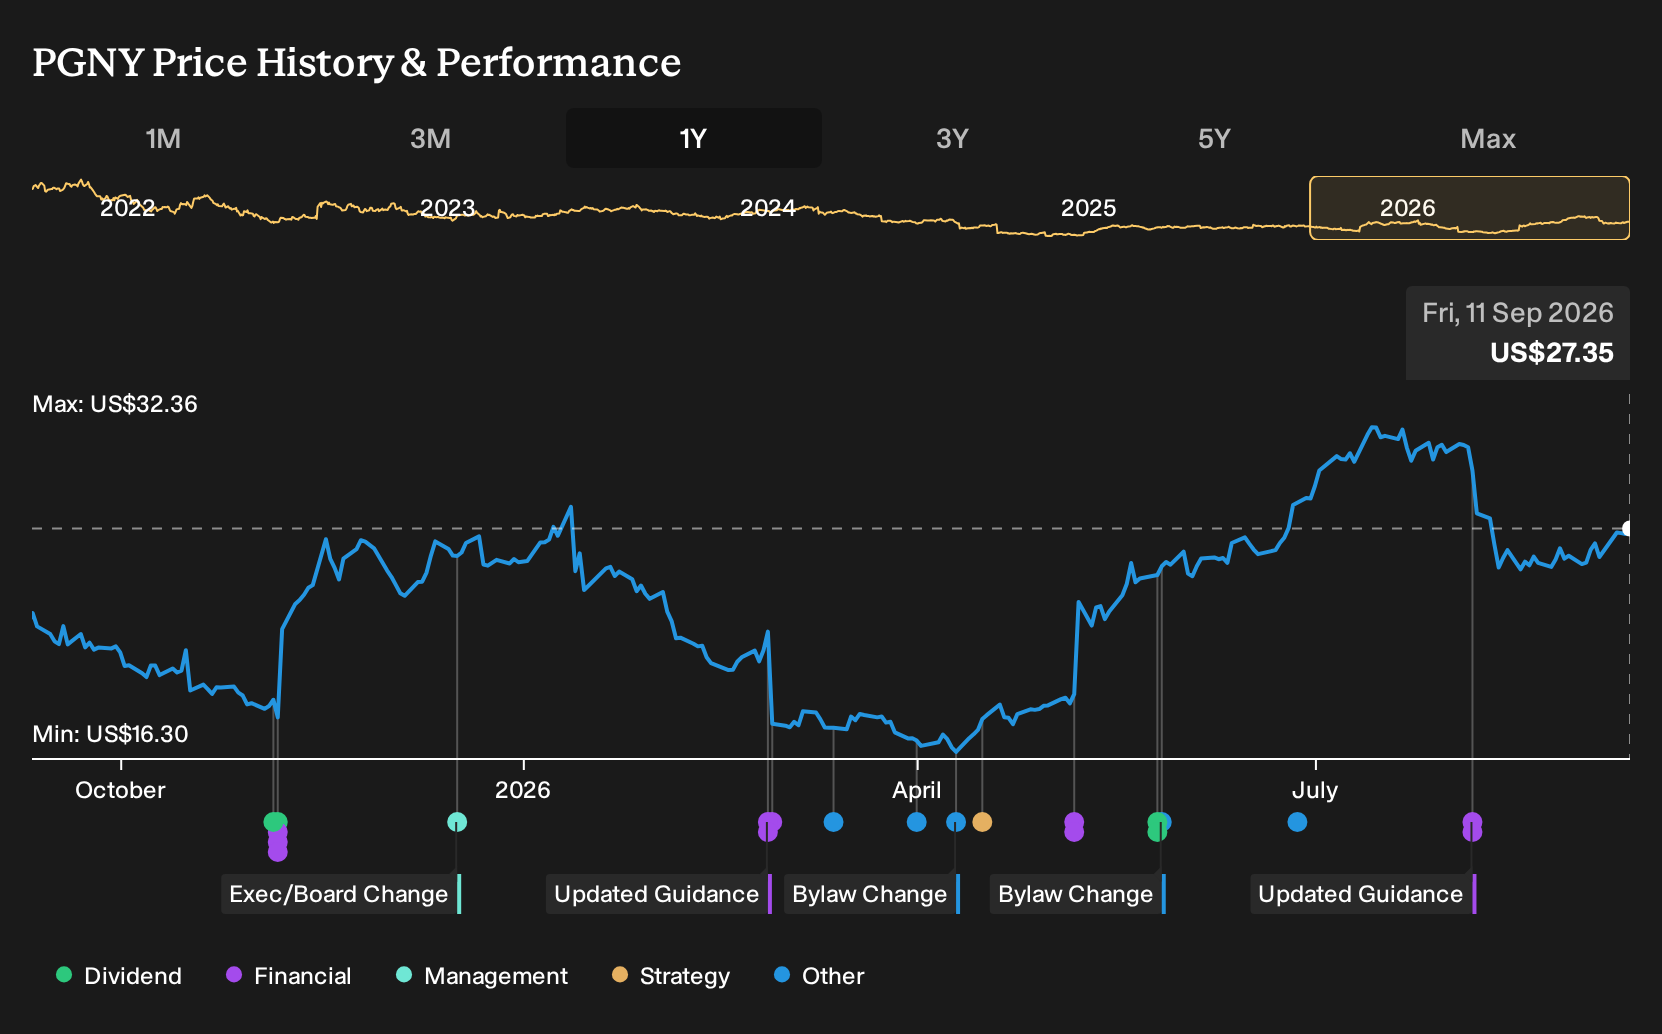Toggle Dividend events in legend
Image resolution: width=1662 pixels, height=1034 pixels.
119,976
